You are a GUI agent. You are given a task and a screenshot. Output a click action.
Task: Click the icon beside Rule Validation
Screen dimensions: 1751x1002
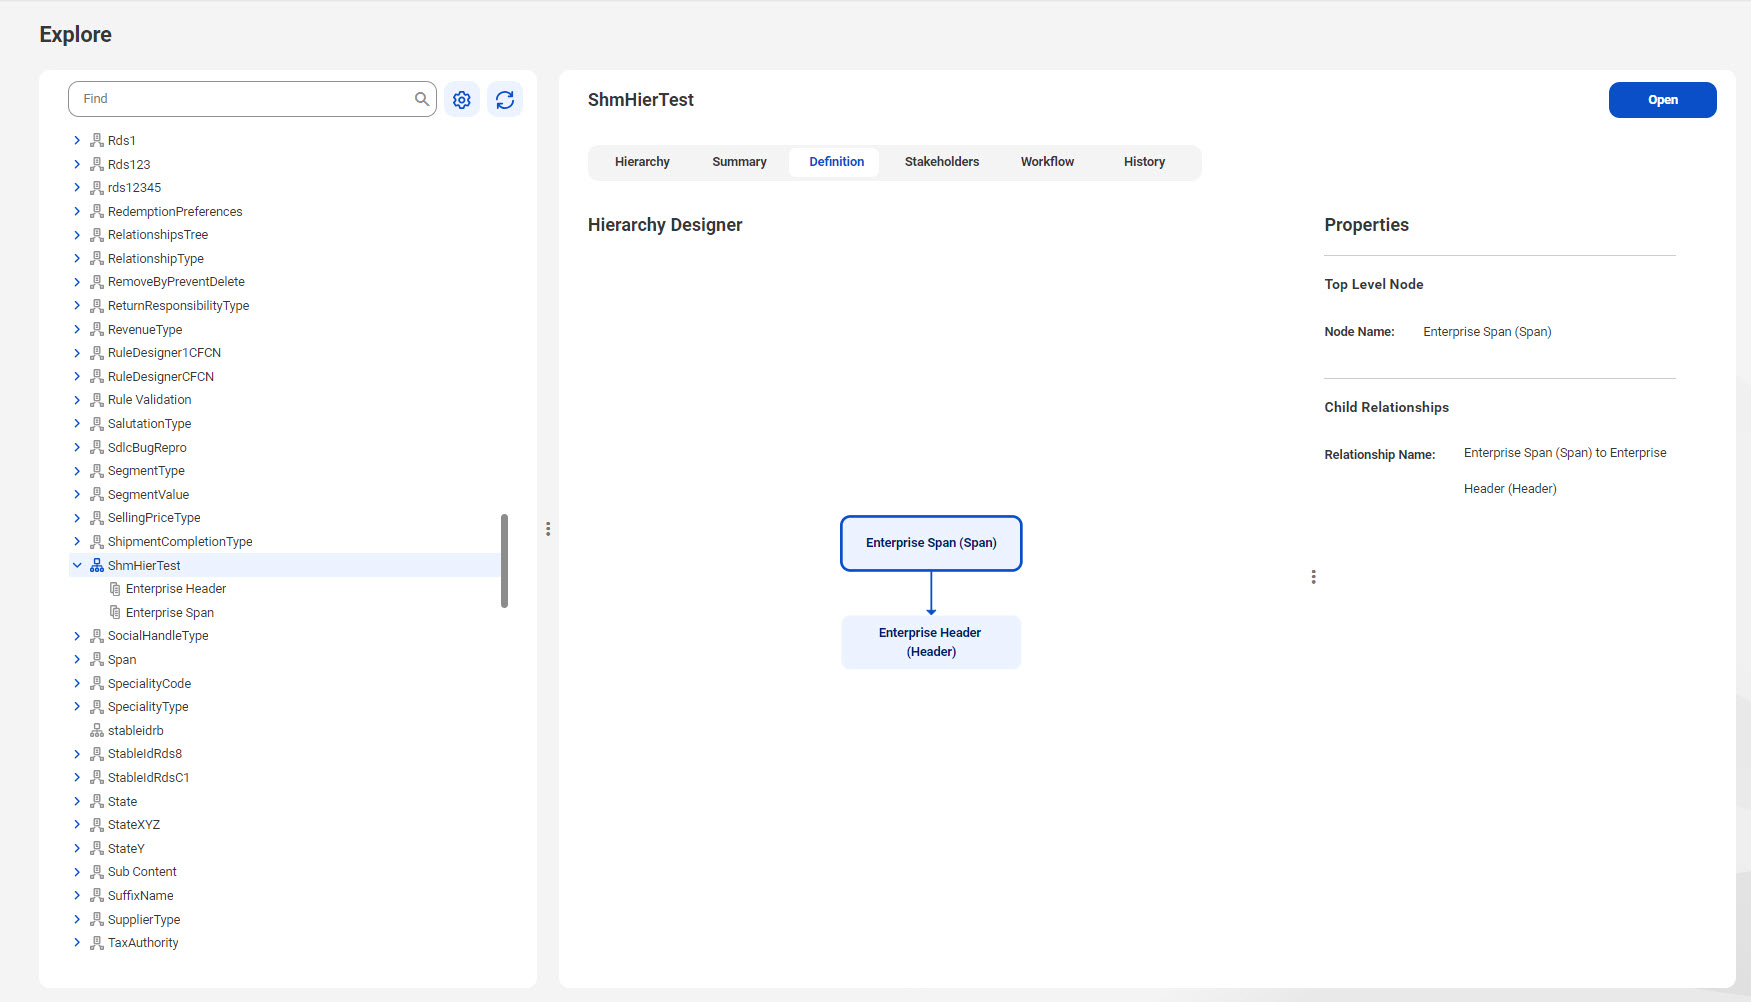[x=97, y=400]
